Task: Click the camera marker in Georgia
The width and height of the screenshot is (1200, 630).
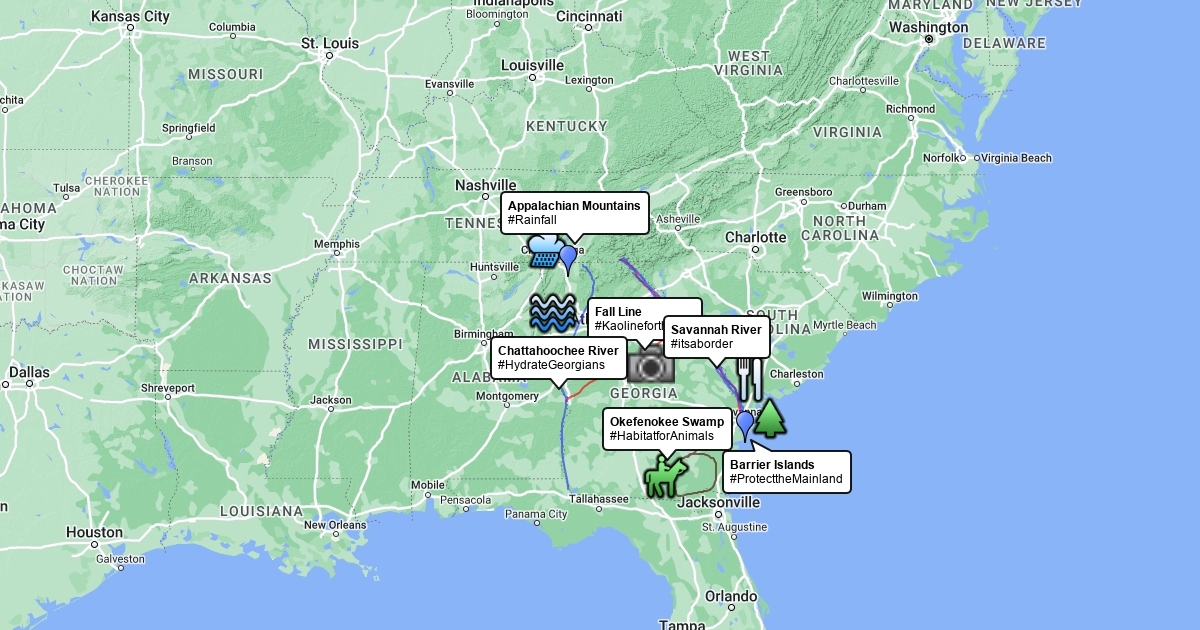Action: (x=651, y=365)
